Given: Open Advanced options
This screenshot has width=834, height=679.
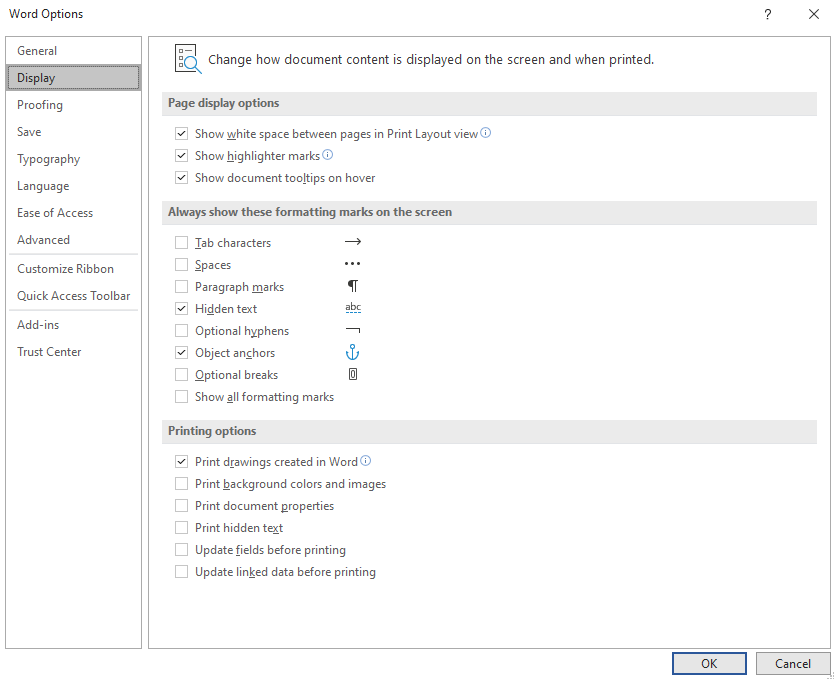Looking at the screenshot, I should 73,240.
